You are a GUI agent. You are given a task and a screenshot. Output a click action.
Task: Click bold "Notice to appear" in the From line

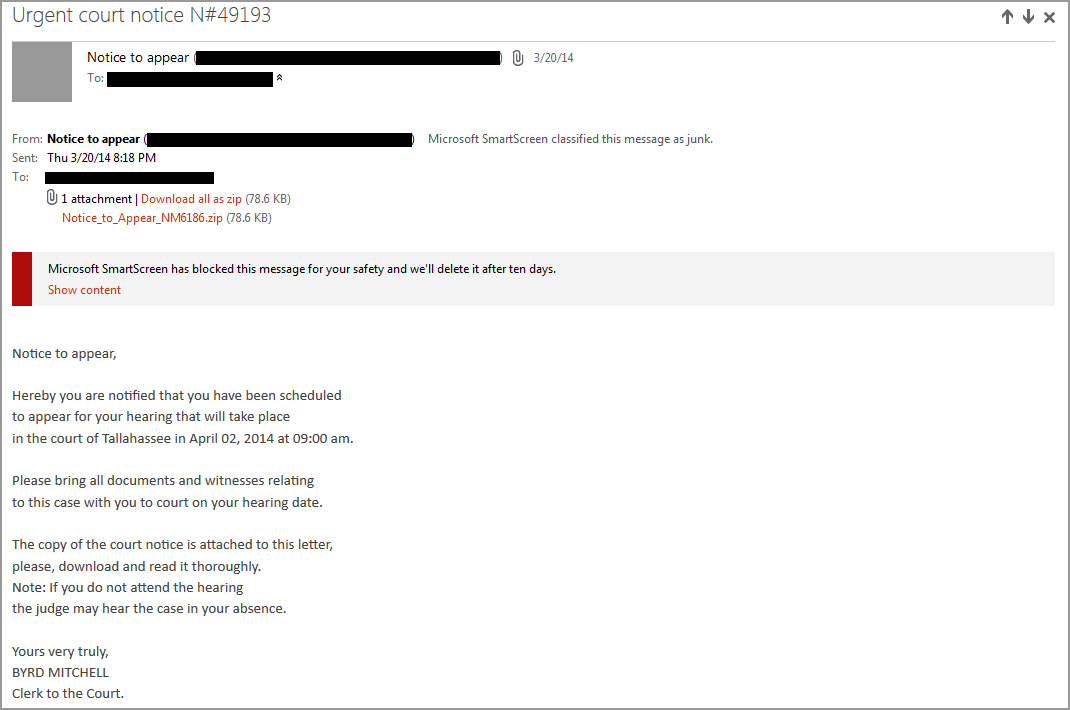coord(93,139)
